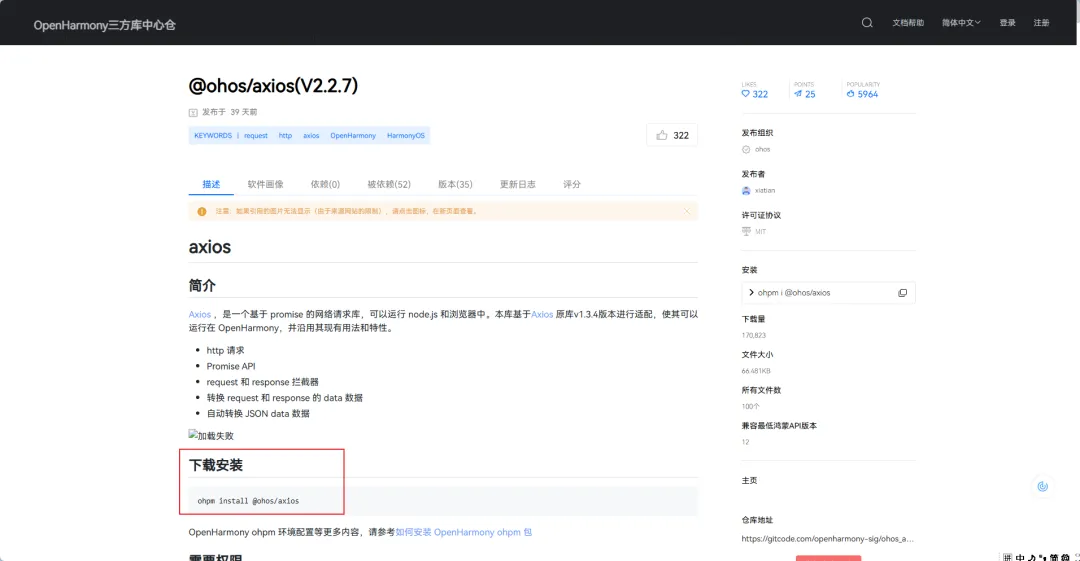
Task: Click the axios keyword tag
Action: coord(311,136)
